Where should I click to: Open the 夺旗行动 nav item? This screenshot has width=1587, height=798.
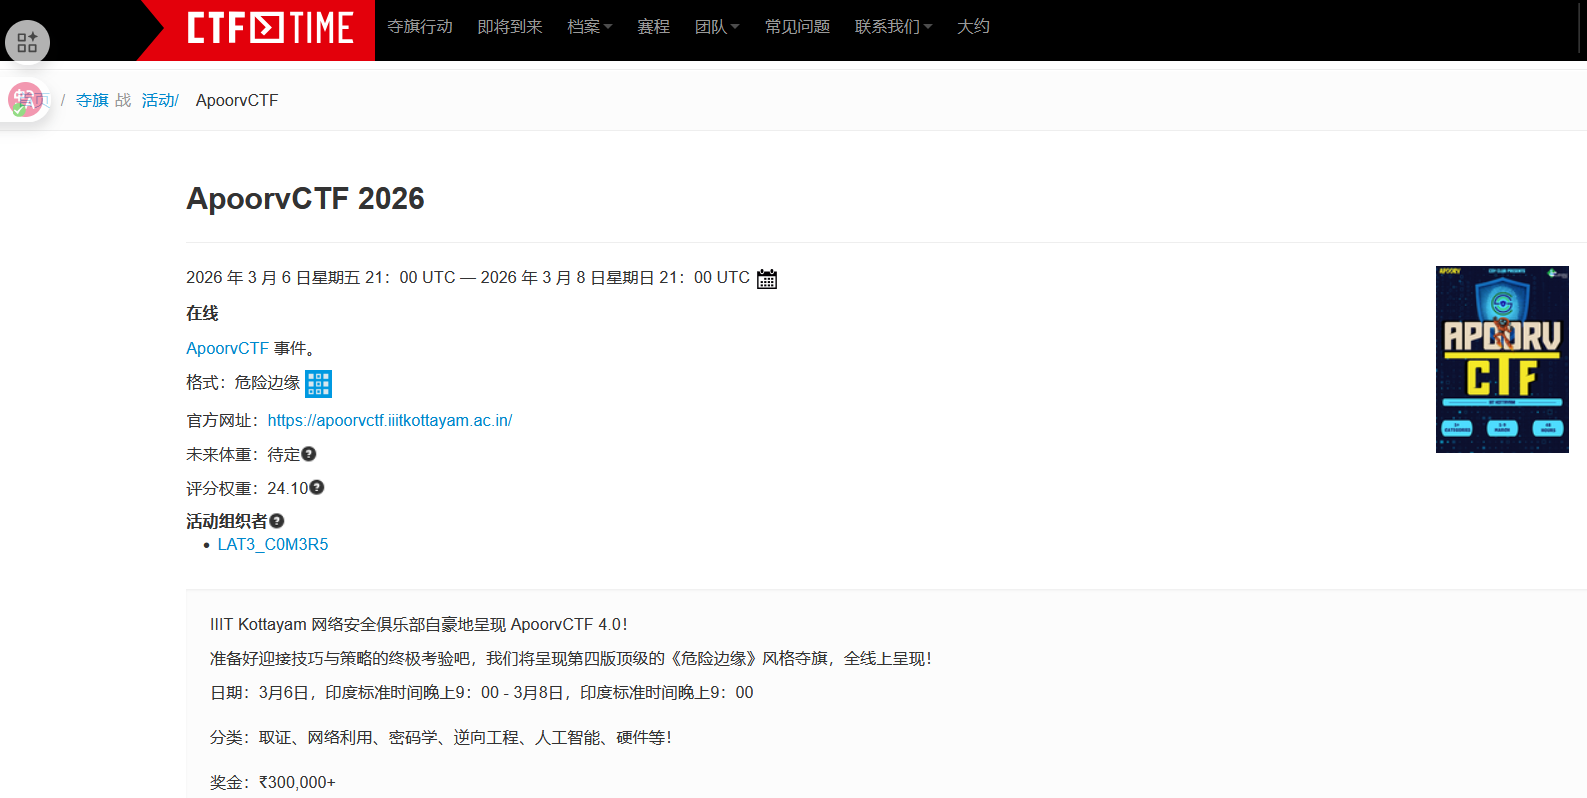[420, 27]
